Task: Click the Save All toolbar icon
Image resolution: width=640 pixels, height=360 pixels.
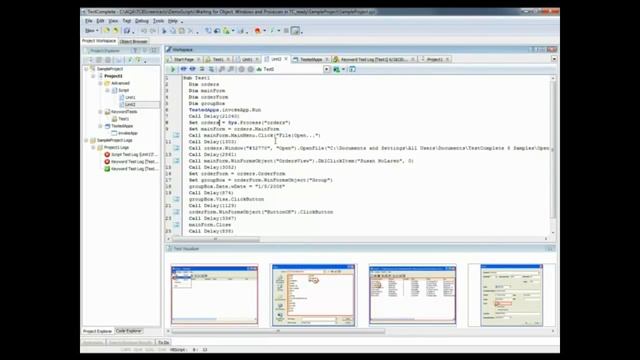Action: (127, 31)
